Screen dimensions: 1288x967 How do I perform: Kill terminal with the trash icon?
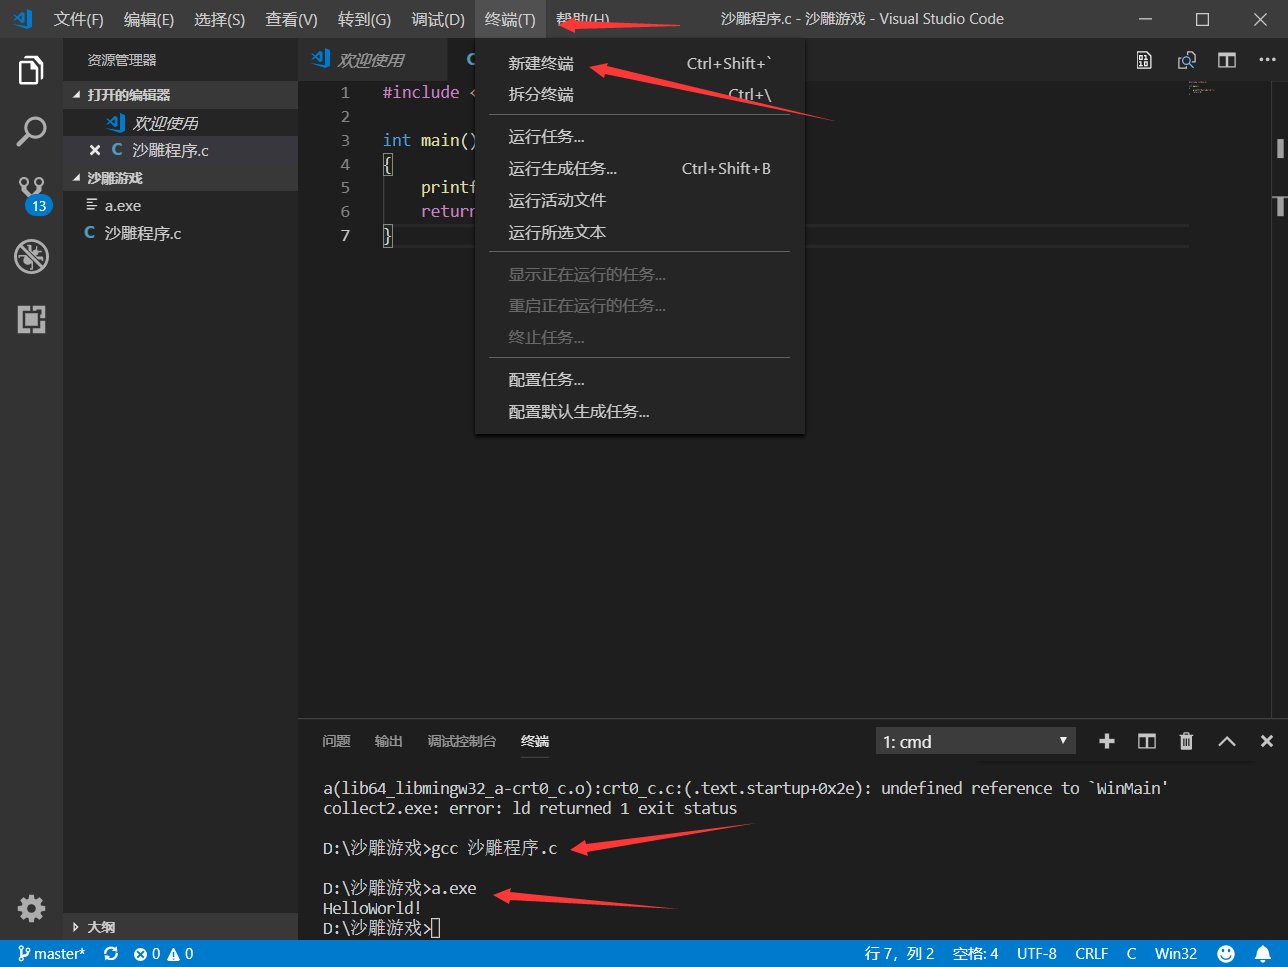[x=1186, y=741]
